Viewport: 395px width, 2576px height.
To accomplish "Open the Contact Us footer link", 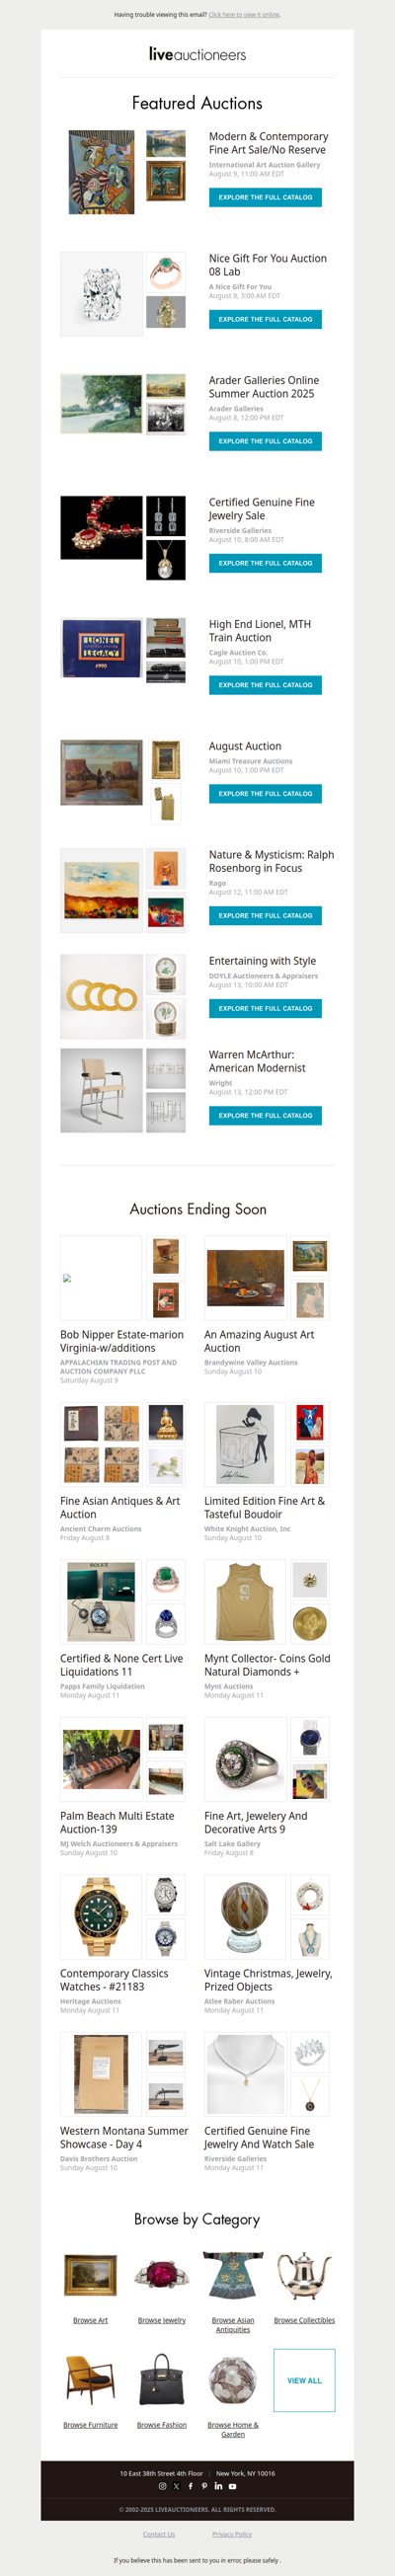I will pos(159,2534).
